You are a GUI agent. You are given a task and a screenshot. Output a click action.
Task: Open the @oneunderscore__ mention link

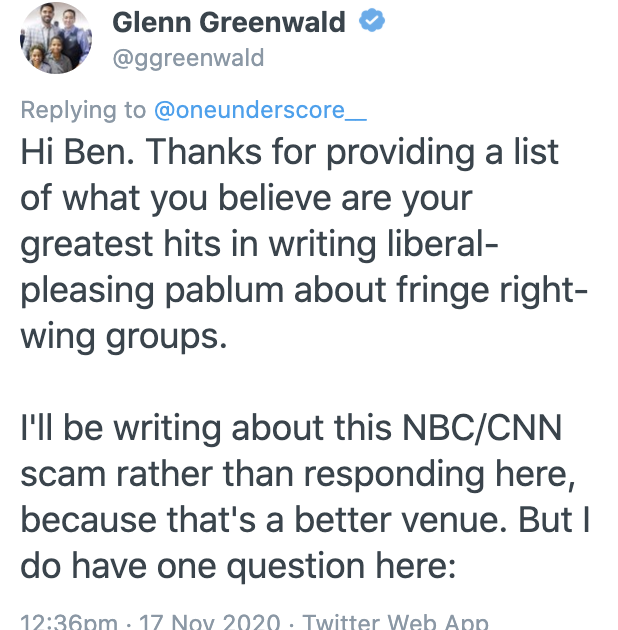pos(260,110)
